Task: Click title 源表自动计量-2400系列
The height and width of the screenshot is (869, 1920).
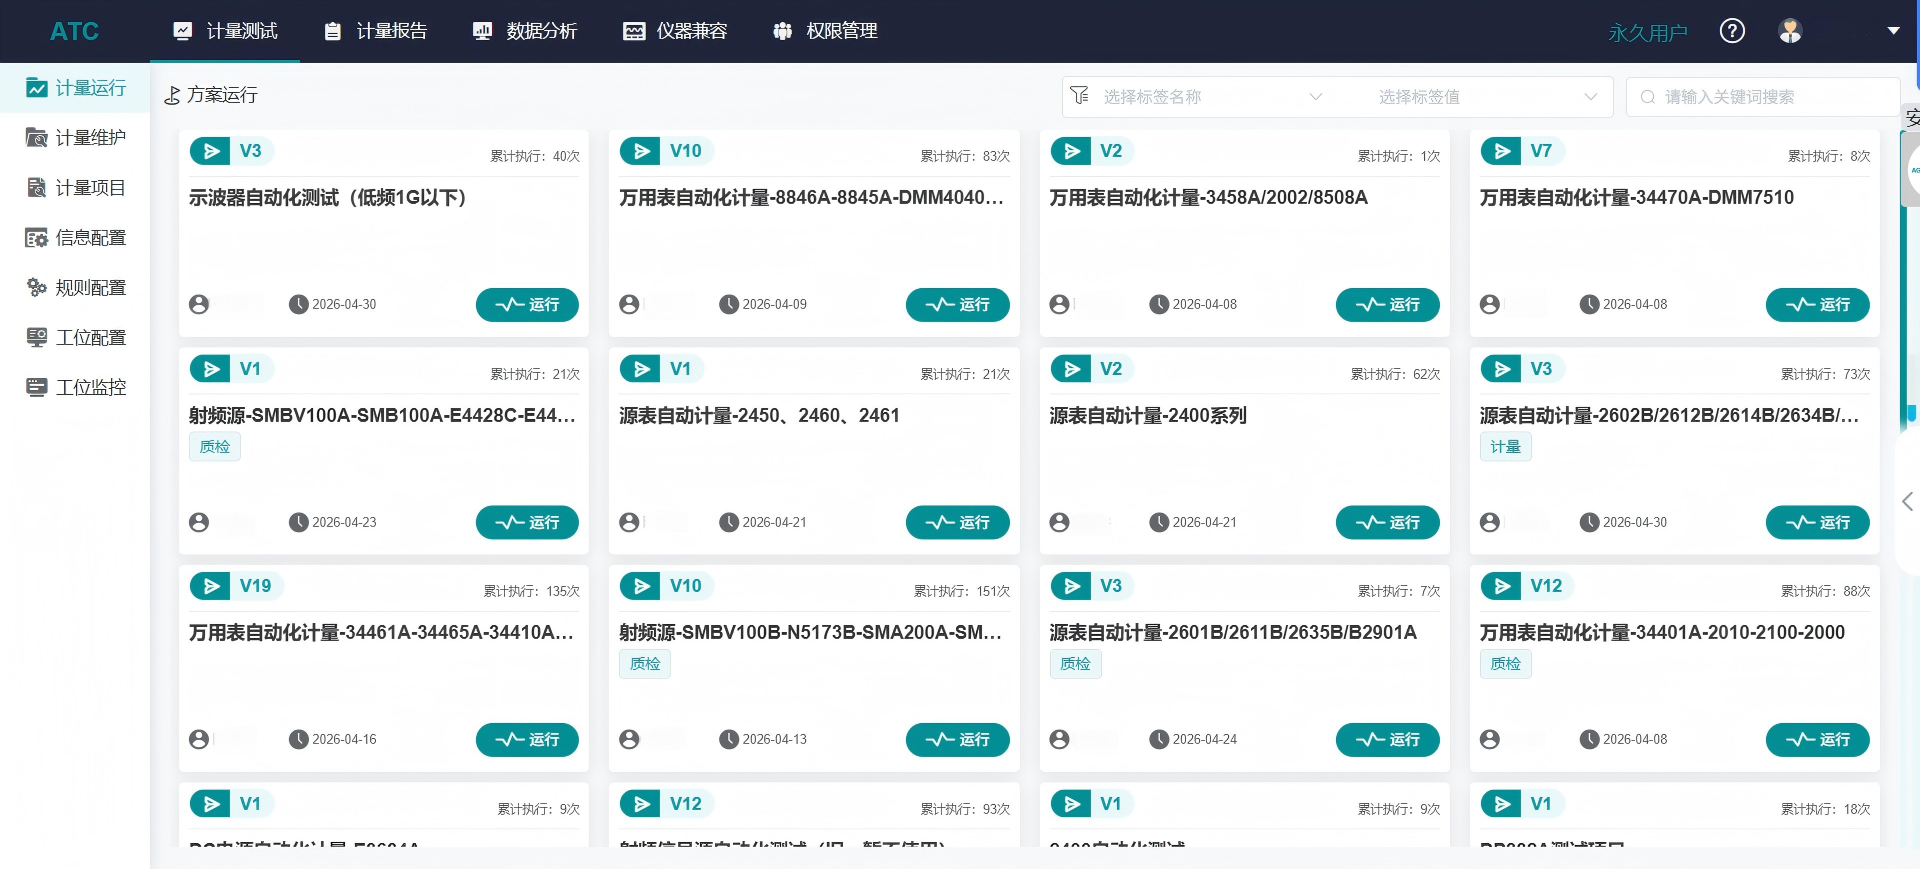Action: 1148,416
